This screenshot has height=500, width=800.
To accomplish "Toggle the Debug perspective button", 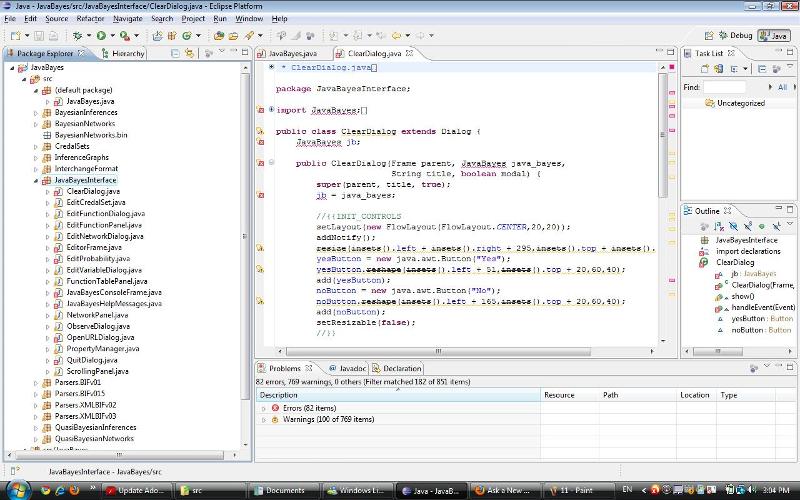I will pos(735,35).
